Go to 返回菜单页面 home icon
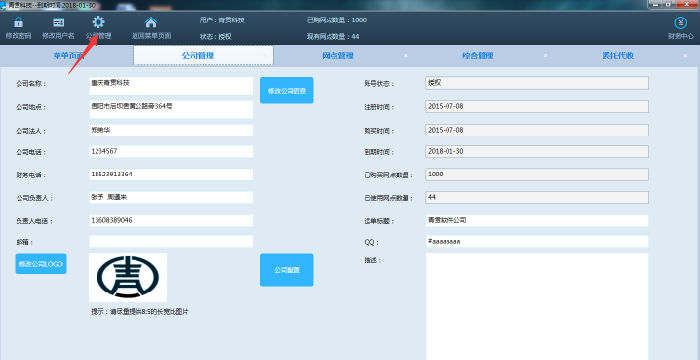This screenshot has width=700, height=360. (151, 22)
